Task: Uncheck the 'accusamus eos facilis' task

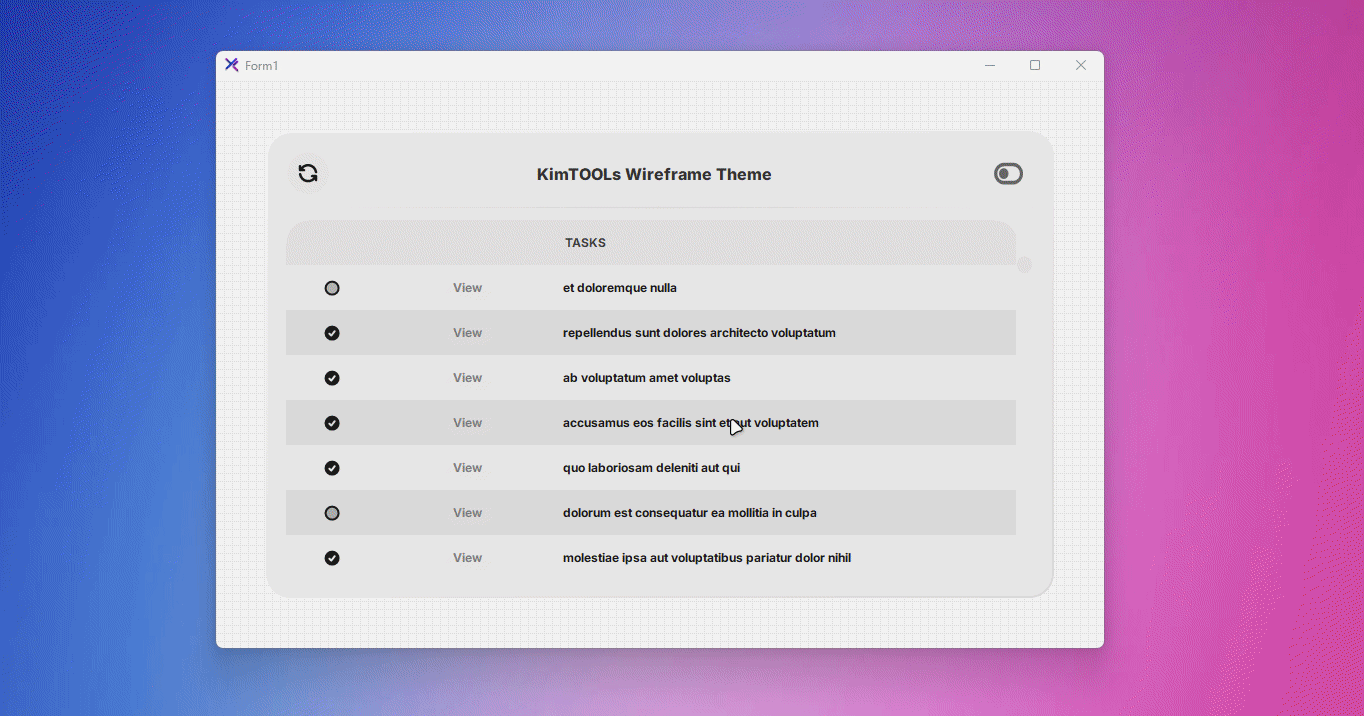Action: [332, 423]
